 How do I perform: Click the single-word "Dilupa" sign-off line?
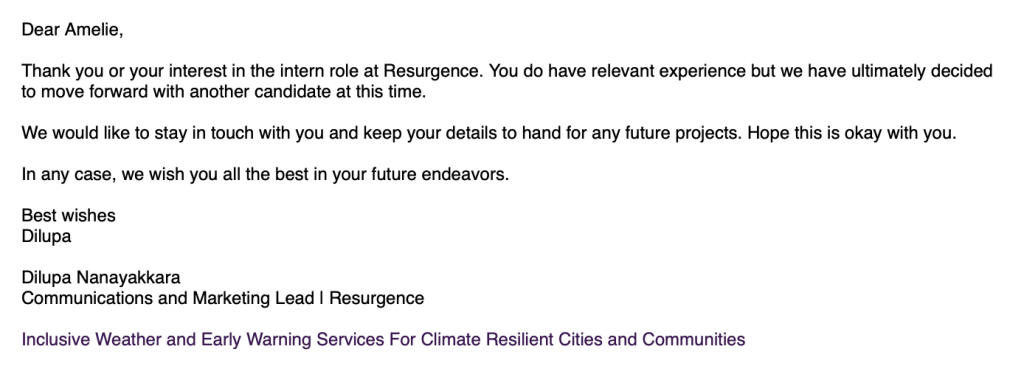pos(46,236)
